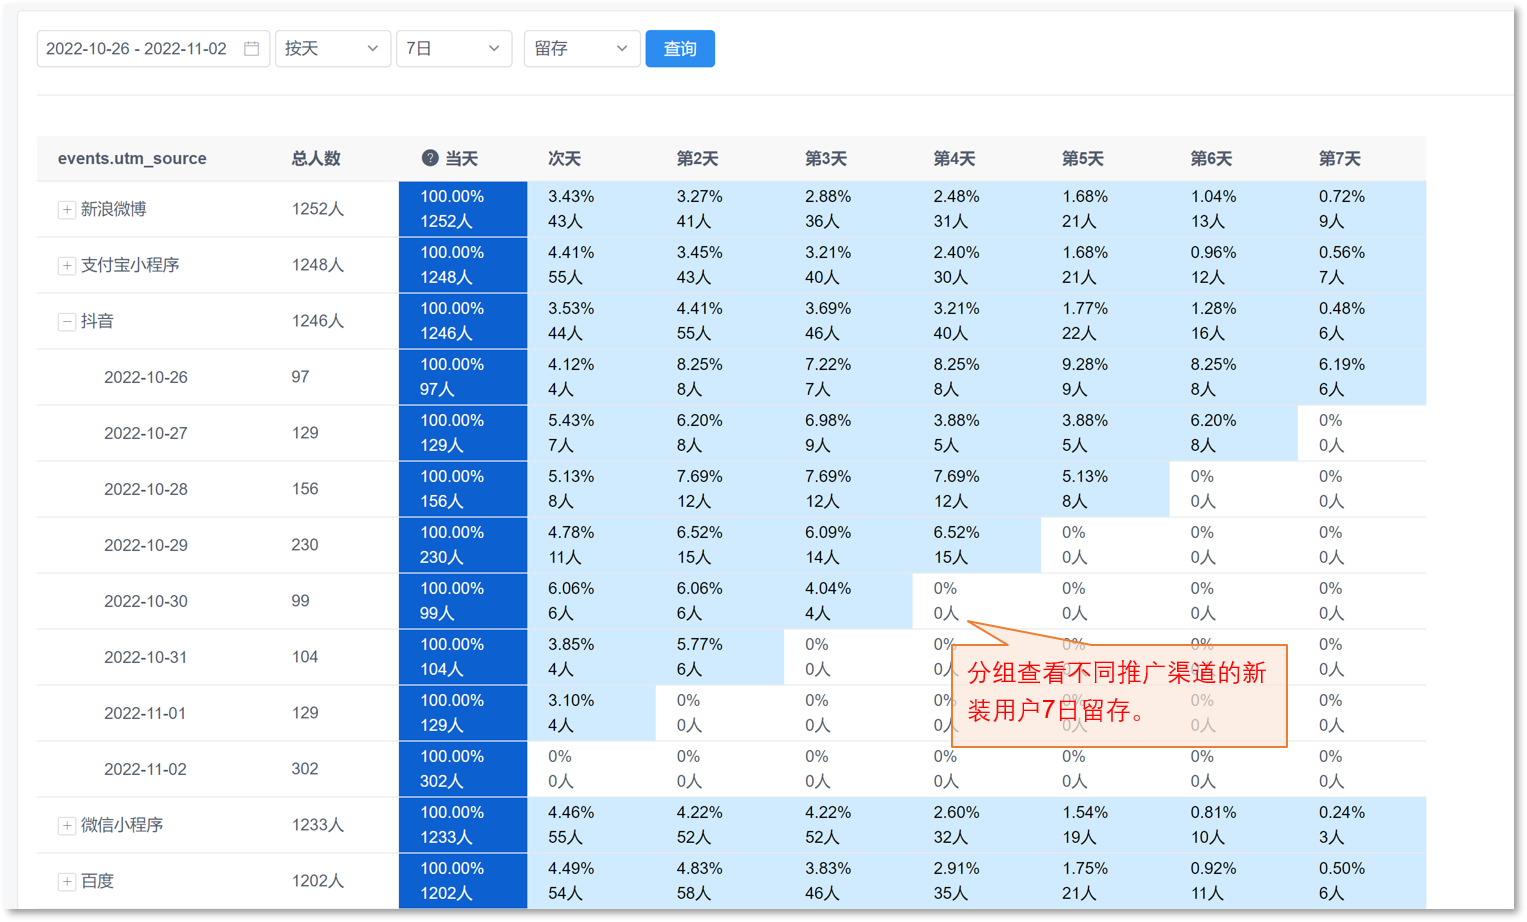Click the help question mark icon beside 当天

point(430,158)
